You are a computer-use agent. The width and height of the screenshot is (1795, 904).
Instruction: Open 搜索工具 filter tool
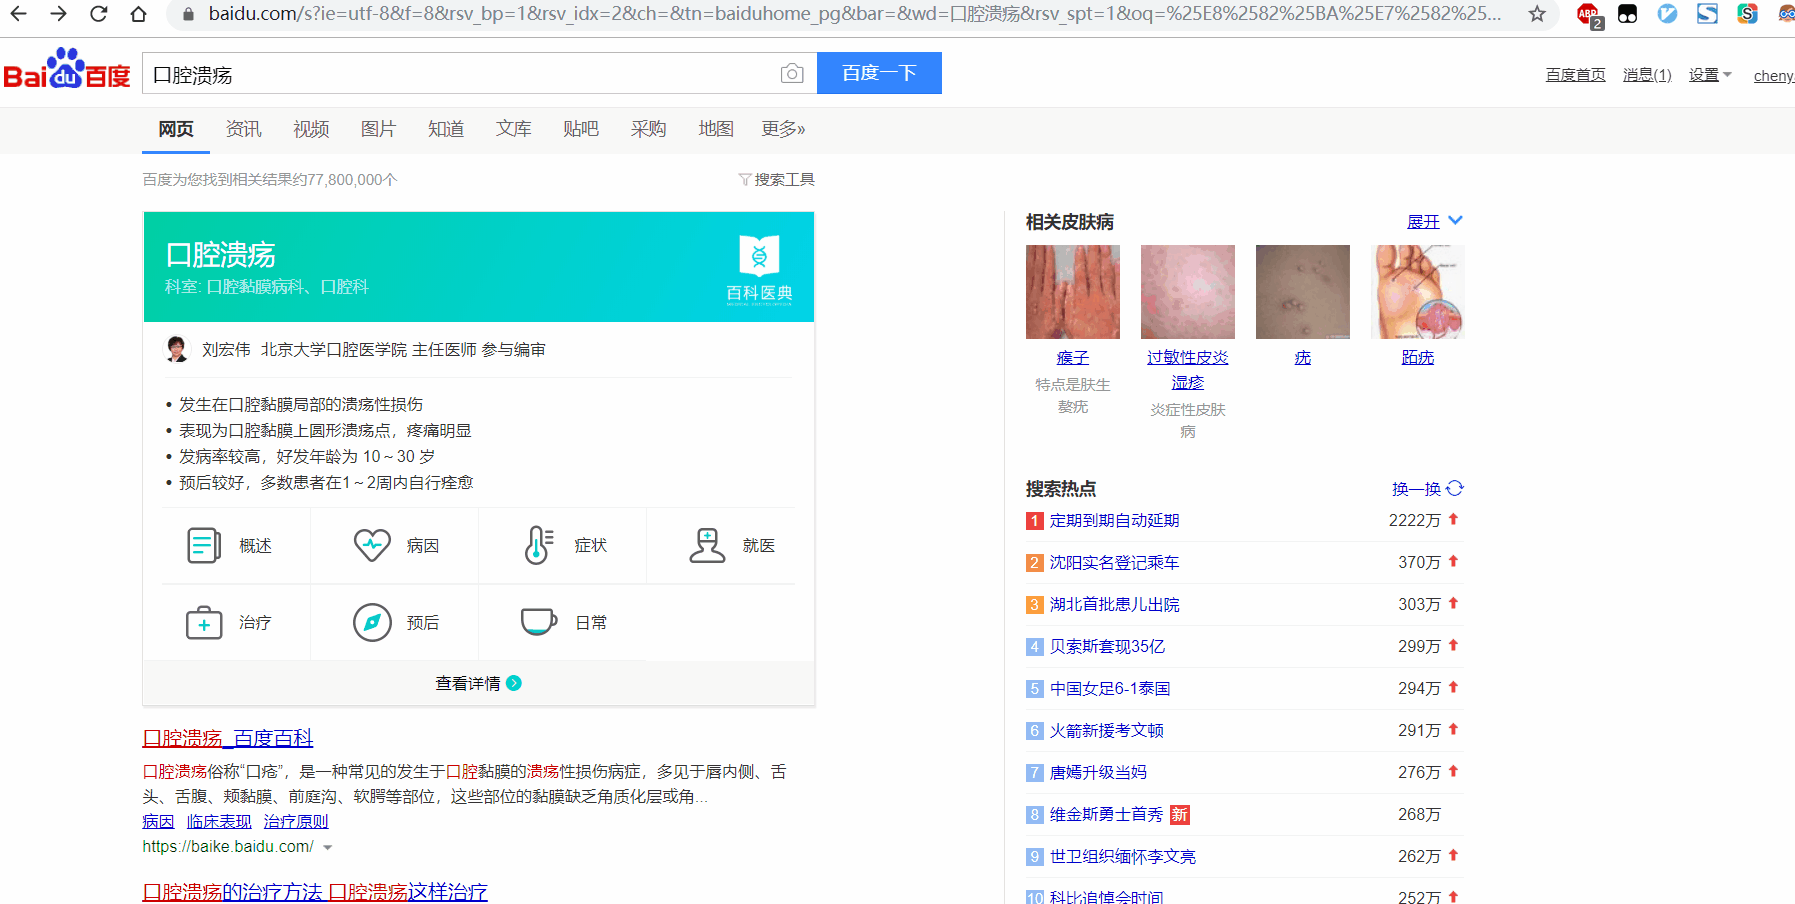[x=776, y=179]
